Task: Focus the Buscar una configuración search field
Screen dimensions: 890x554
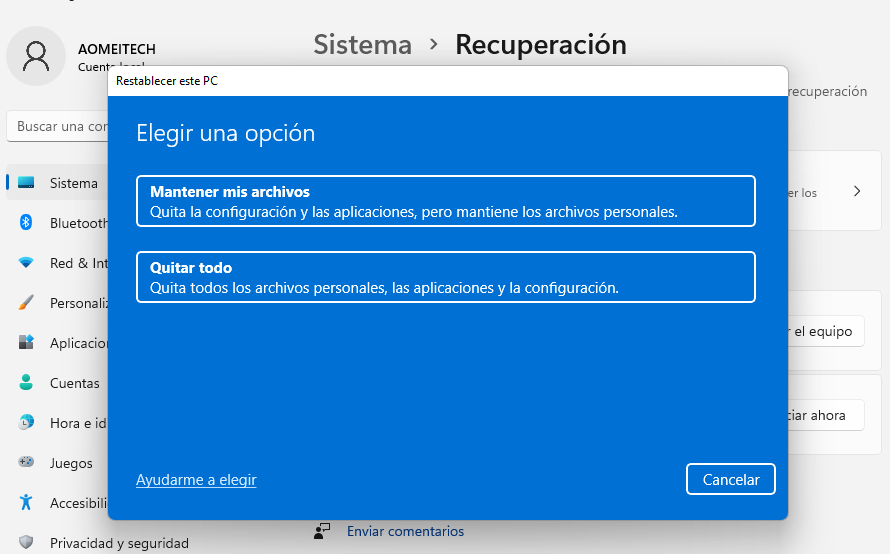Action: click(62, 127)
